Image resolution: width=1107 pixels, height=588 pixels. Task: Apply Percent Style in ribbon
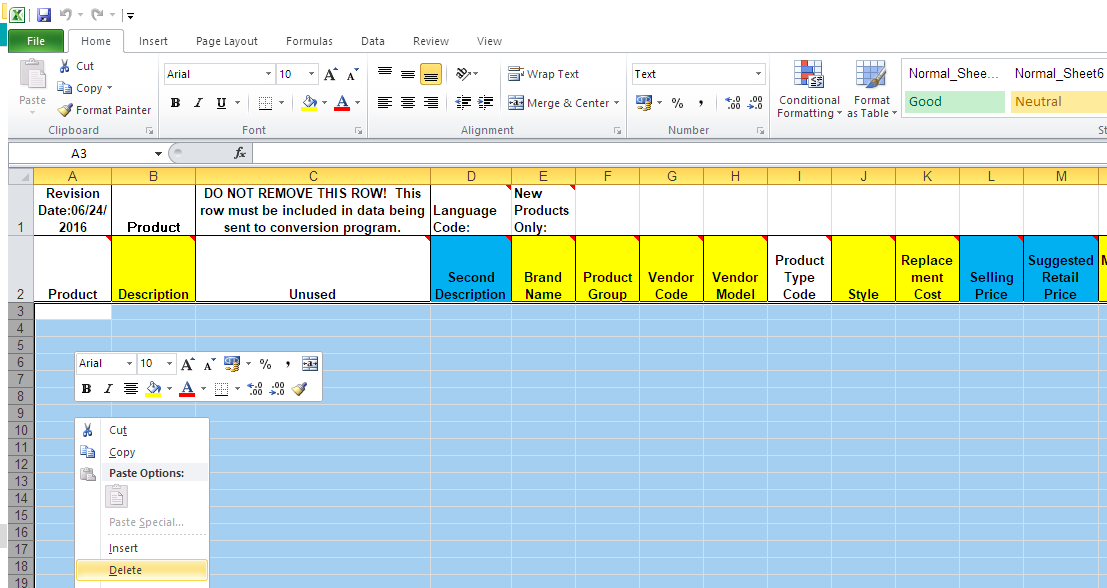coord(678,103)
